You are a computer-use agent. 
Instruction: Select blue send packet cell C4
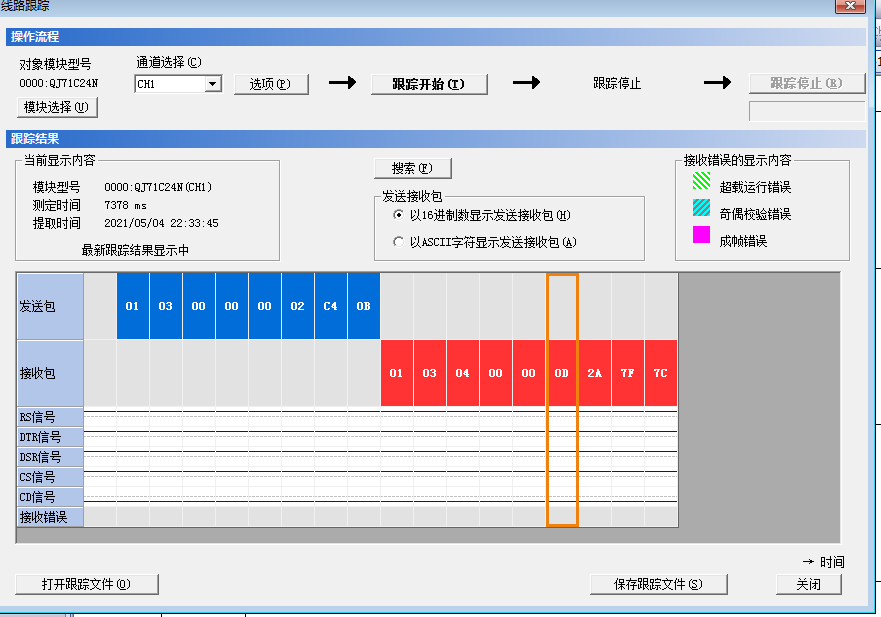click(x=330, y=306)
